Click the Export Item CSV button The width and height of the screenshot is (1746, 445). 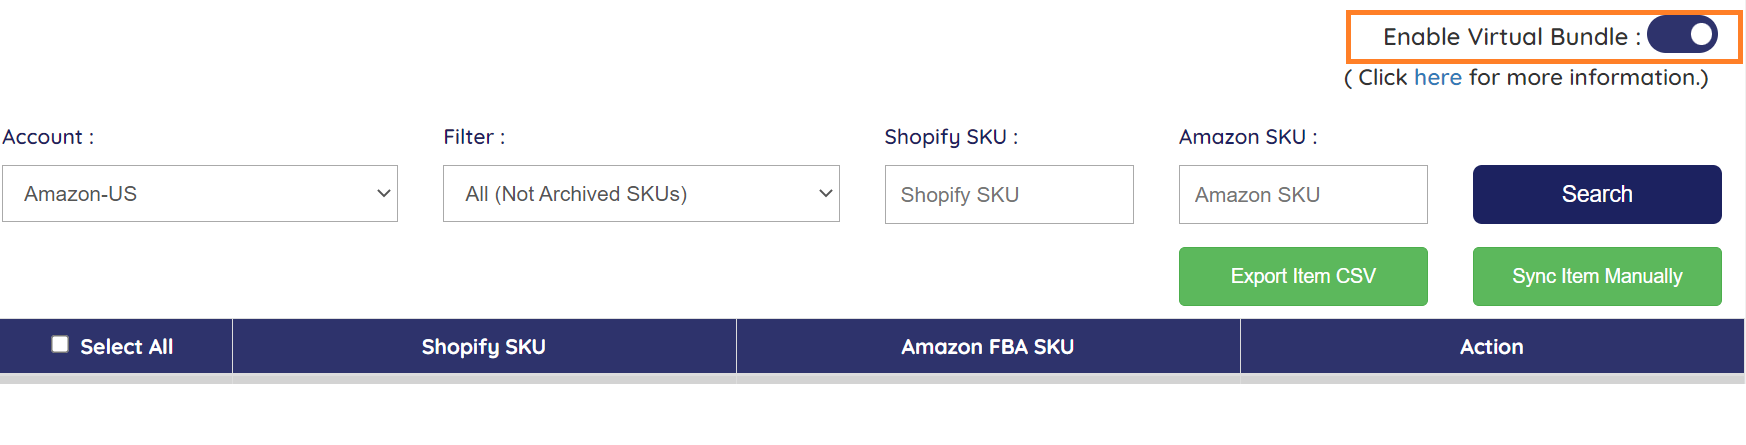pos(1303,276)
